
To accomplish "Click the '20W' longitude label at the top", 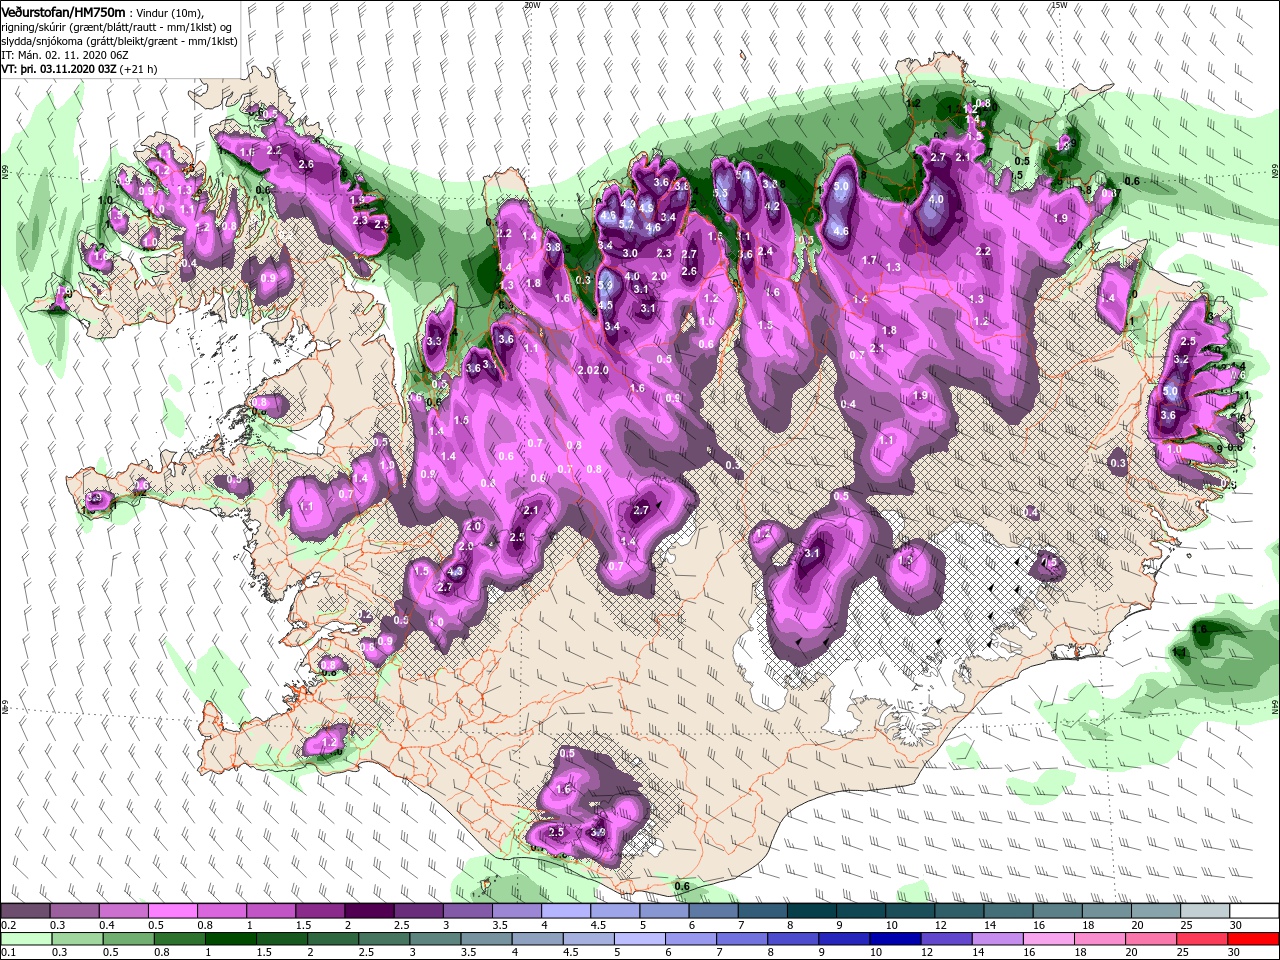I will pos(531,5).
